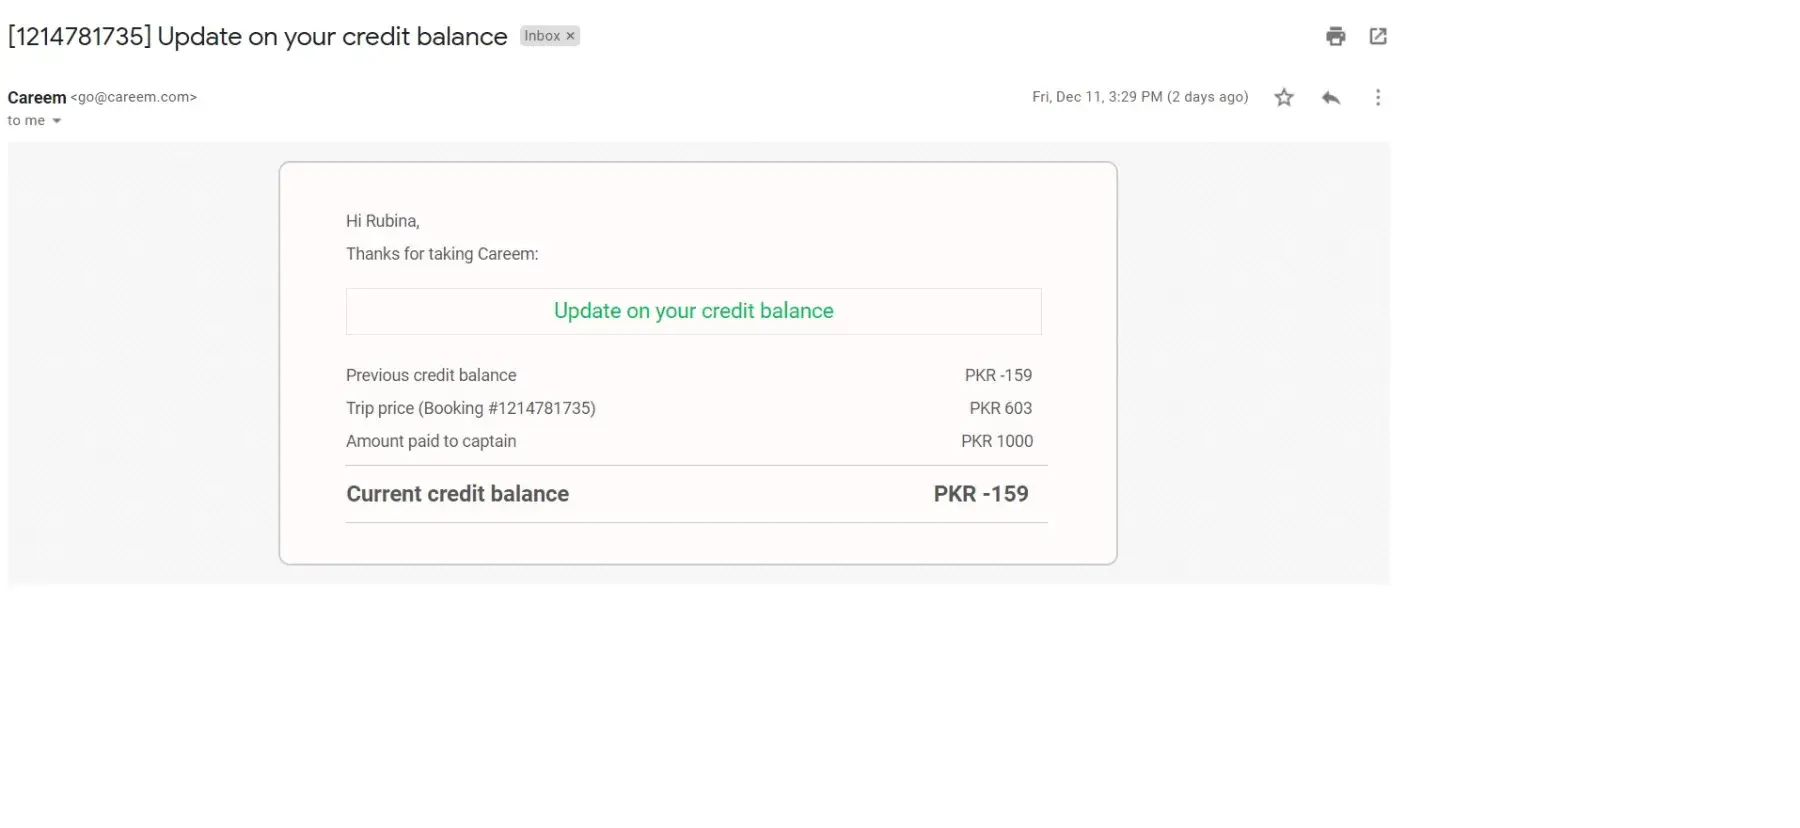Click the PKR 1000 amount
The width and height of the screenshot is (1800, 828).
pos(997,441)
